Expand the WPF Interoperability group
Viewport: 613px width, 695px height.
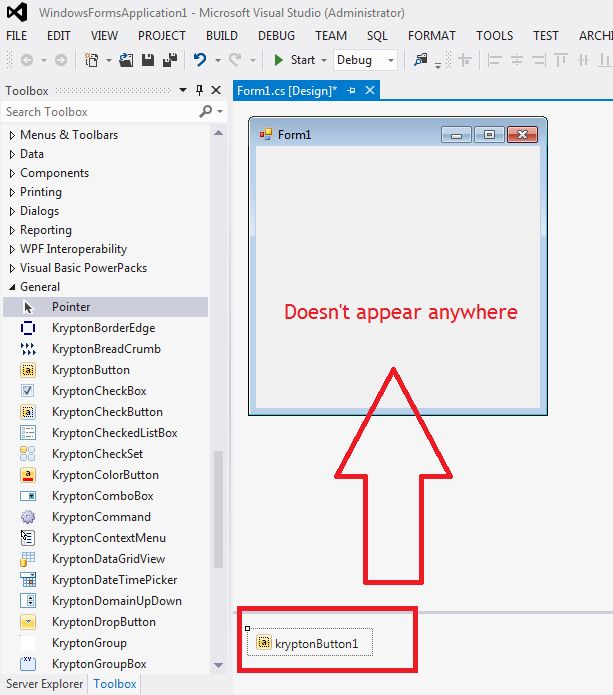12,250
